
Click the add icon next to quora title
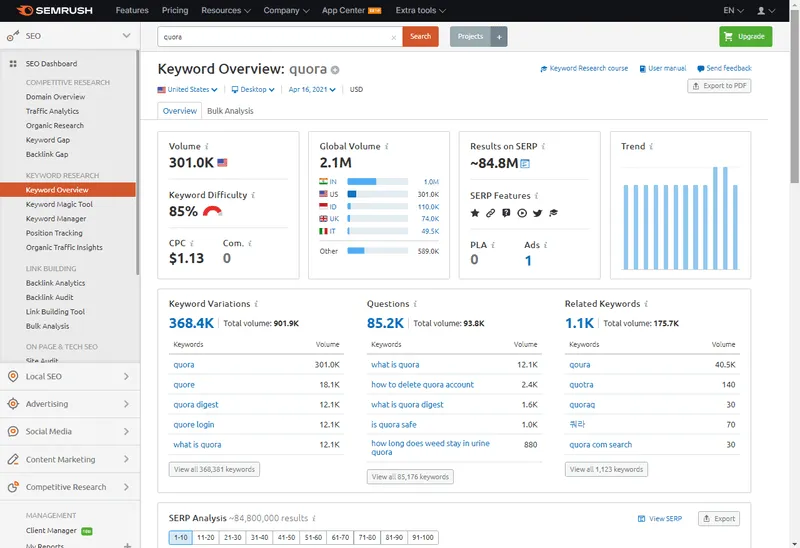(x=335, y=70)
